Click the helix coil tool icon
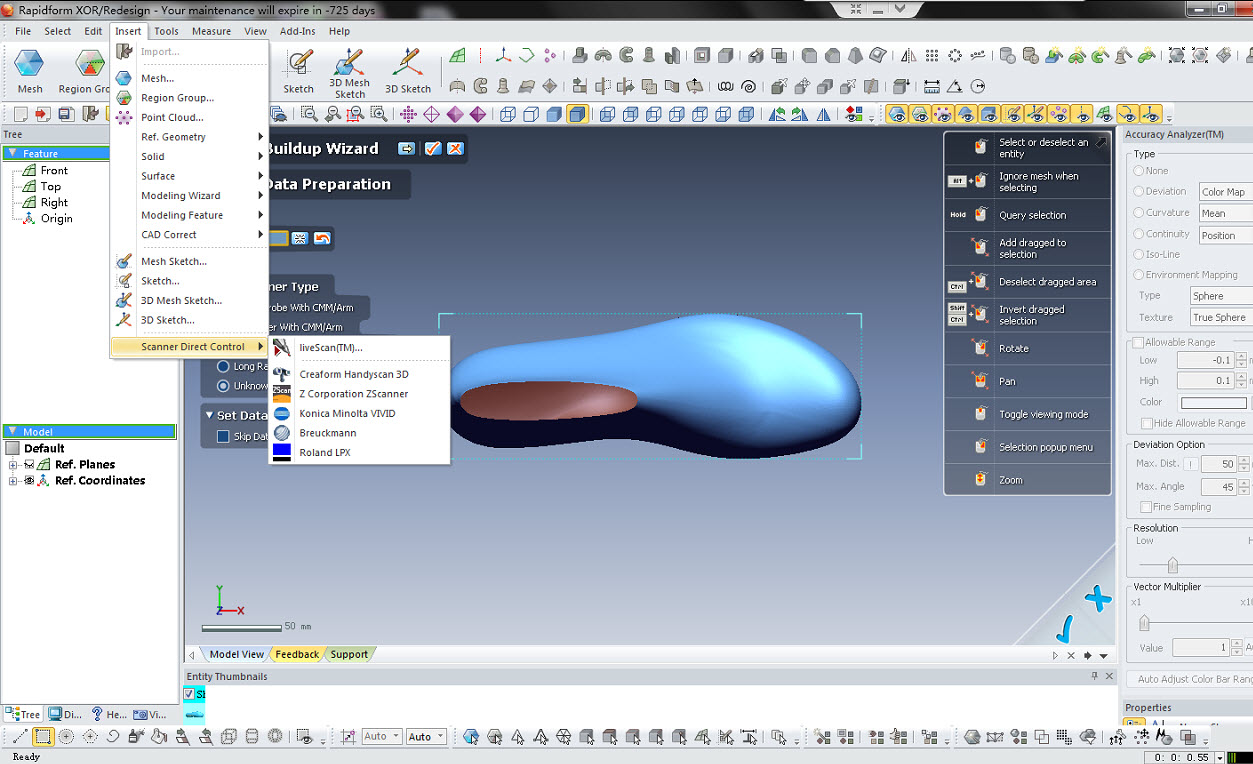Screen dimensions: 1253x764 pyautogui.click(x=725, y=86)
